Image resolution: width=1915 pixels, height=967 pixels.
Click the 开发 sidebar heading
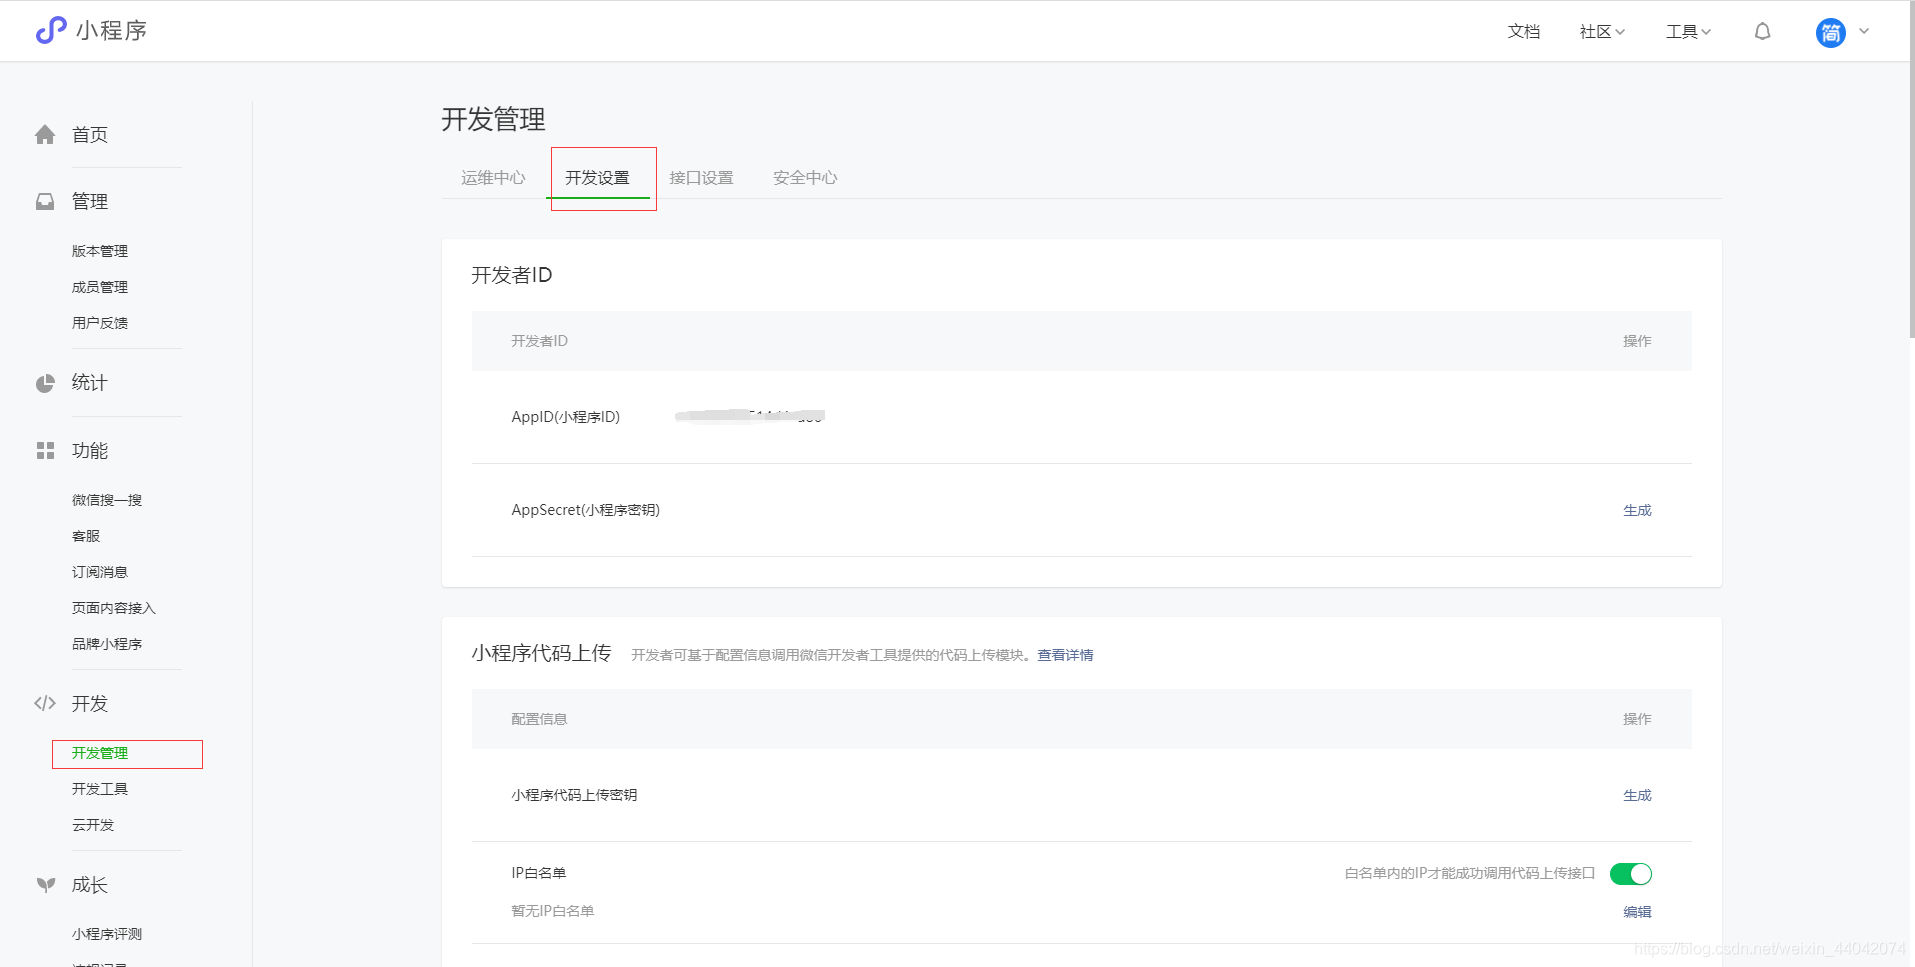click(90, 704)
